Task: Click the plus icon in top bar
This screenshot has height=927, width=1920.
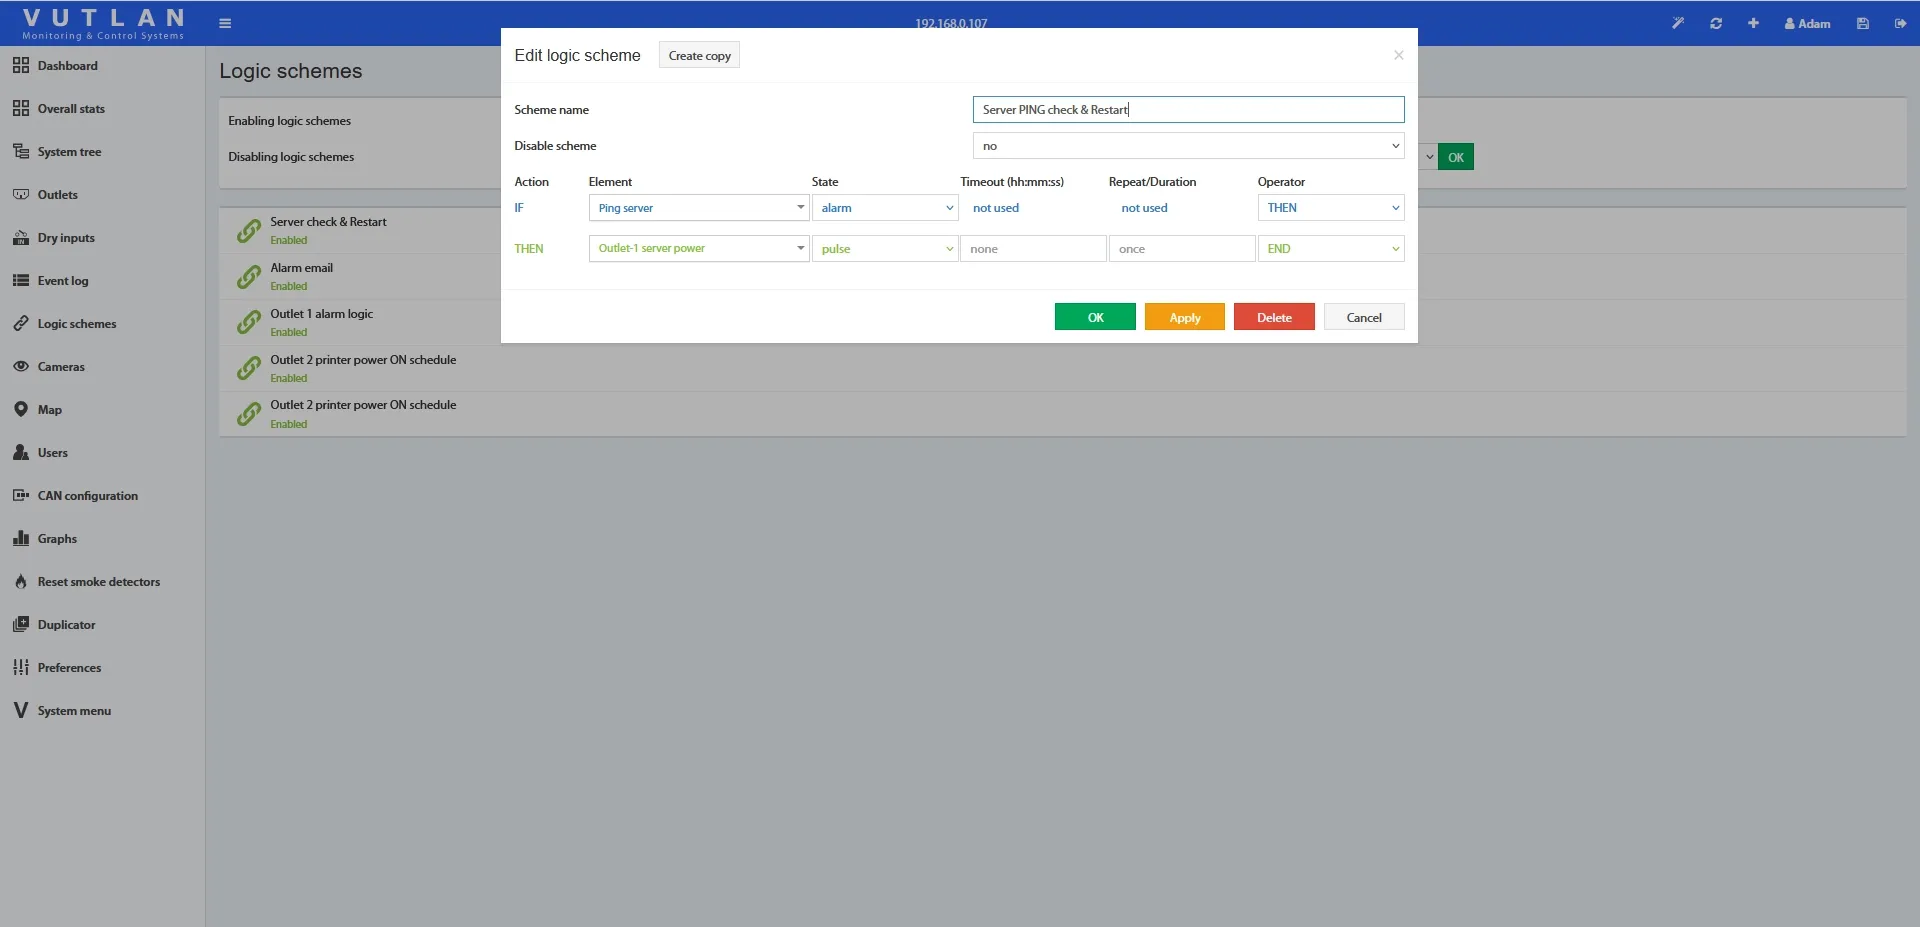Action: [1753, 23]
